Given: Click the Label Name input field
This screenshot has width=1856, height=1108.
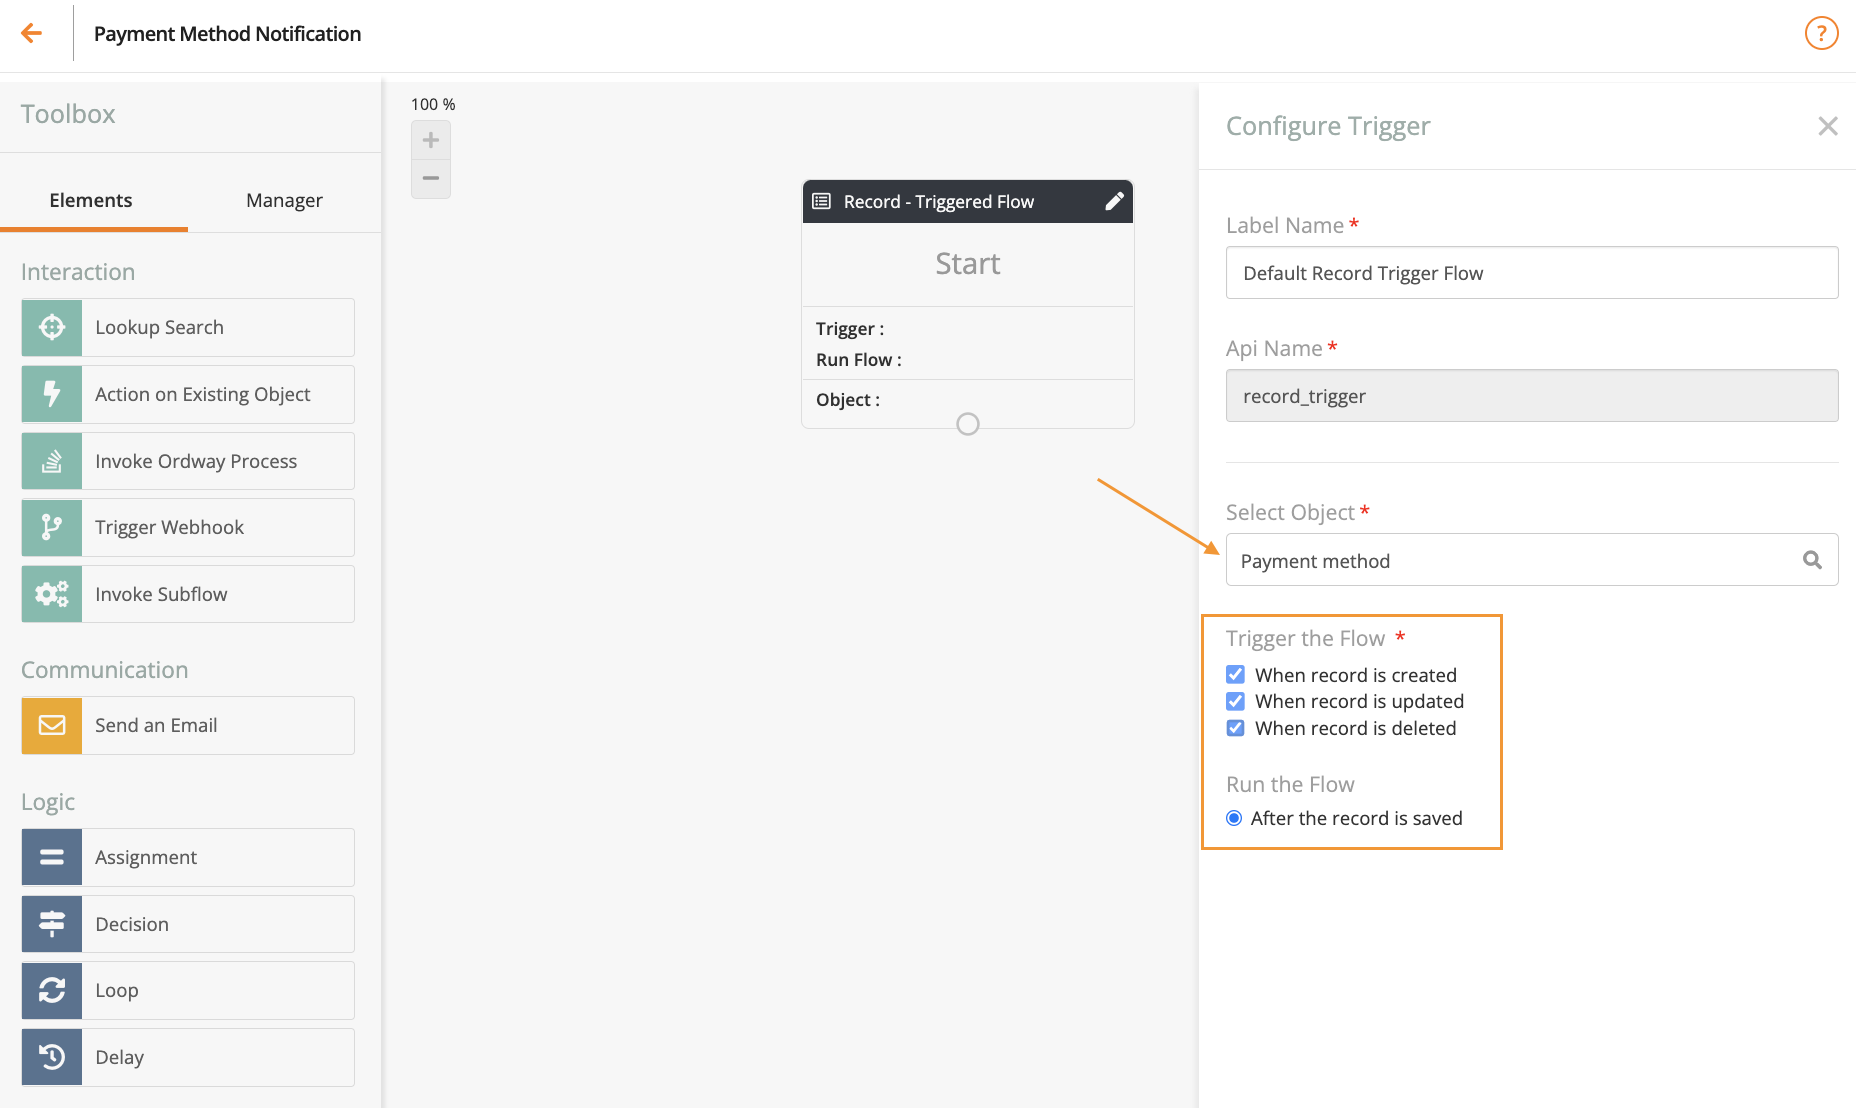Looking at the screenshot, I should tap(1532, 273).
